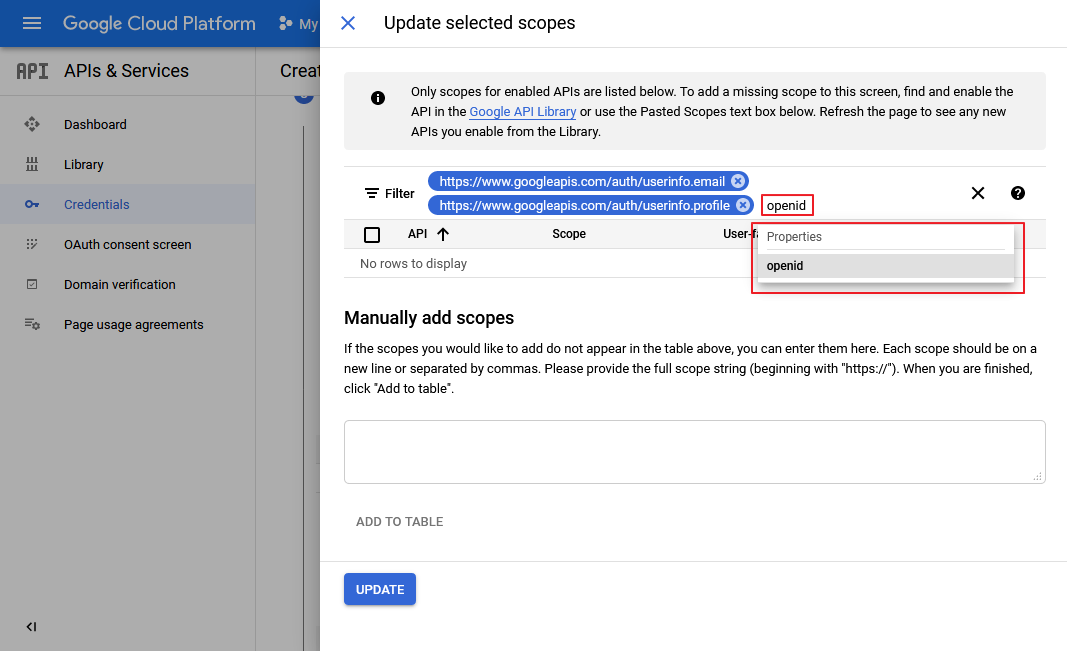Open OAuth consent screen in the sidebar
1067x651 pixels.
coord(127,245)
